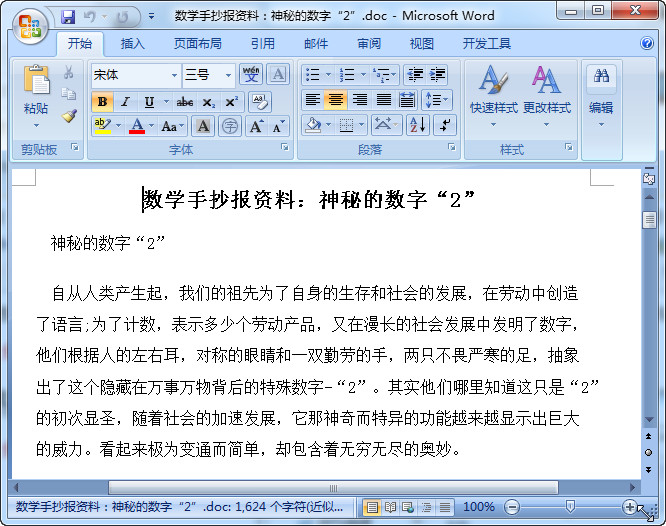Toggle Bold formatting button
The image size is (666, 526).
[x=101, y=102]
